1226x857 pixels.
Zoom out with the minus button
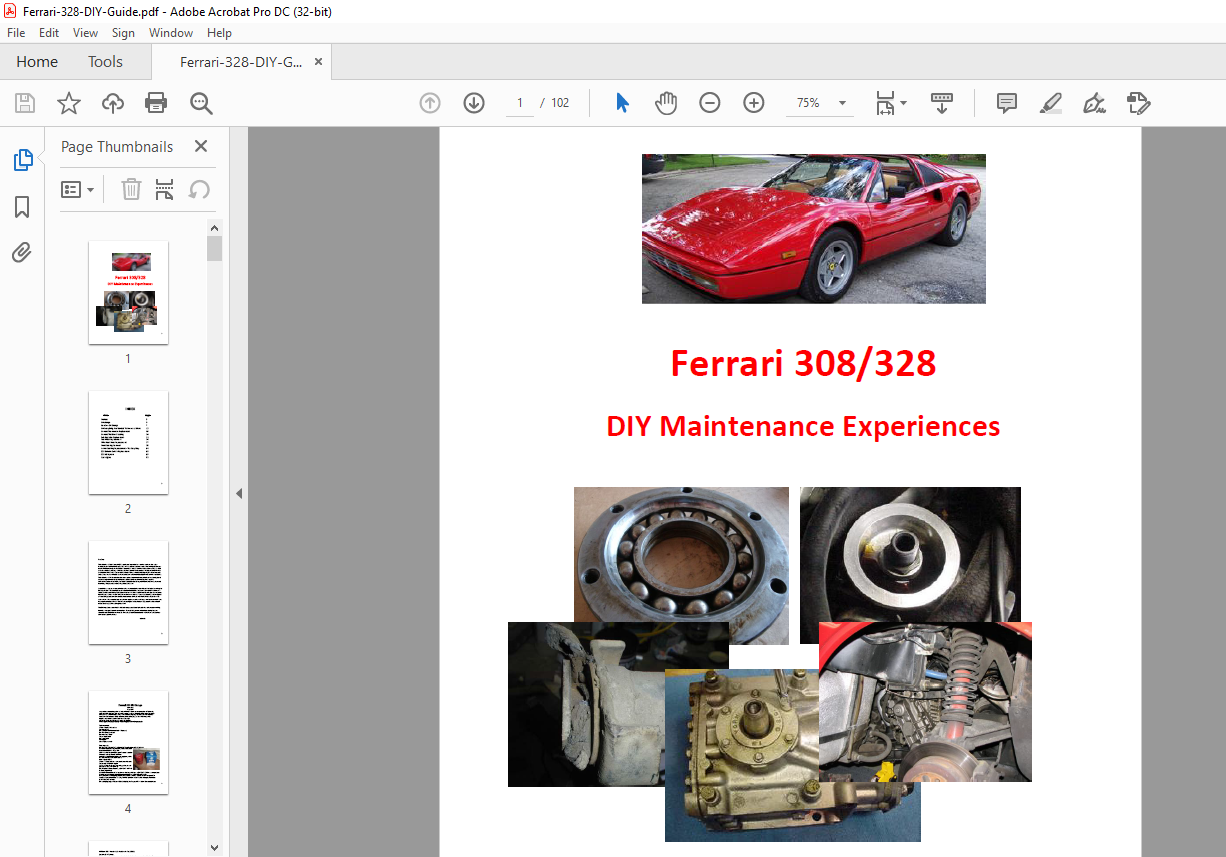tap(710, 103)
